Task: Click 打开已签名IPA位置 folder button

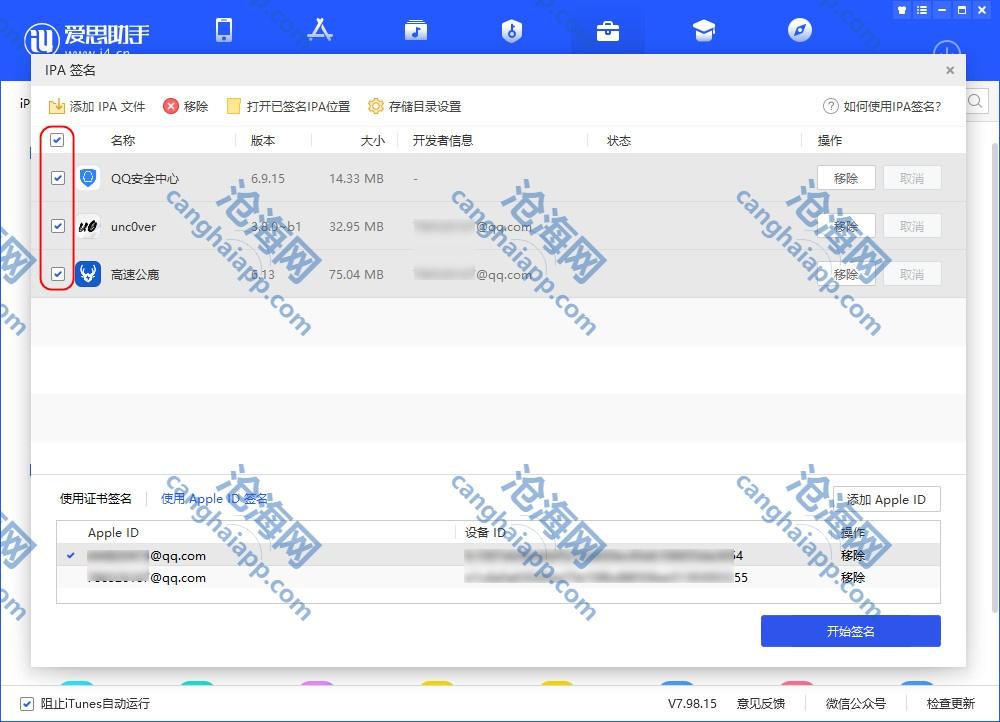Action: (x=288, y=106)
